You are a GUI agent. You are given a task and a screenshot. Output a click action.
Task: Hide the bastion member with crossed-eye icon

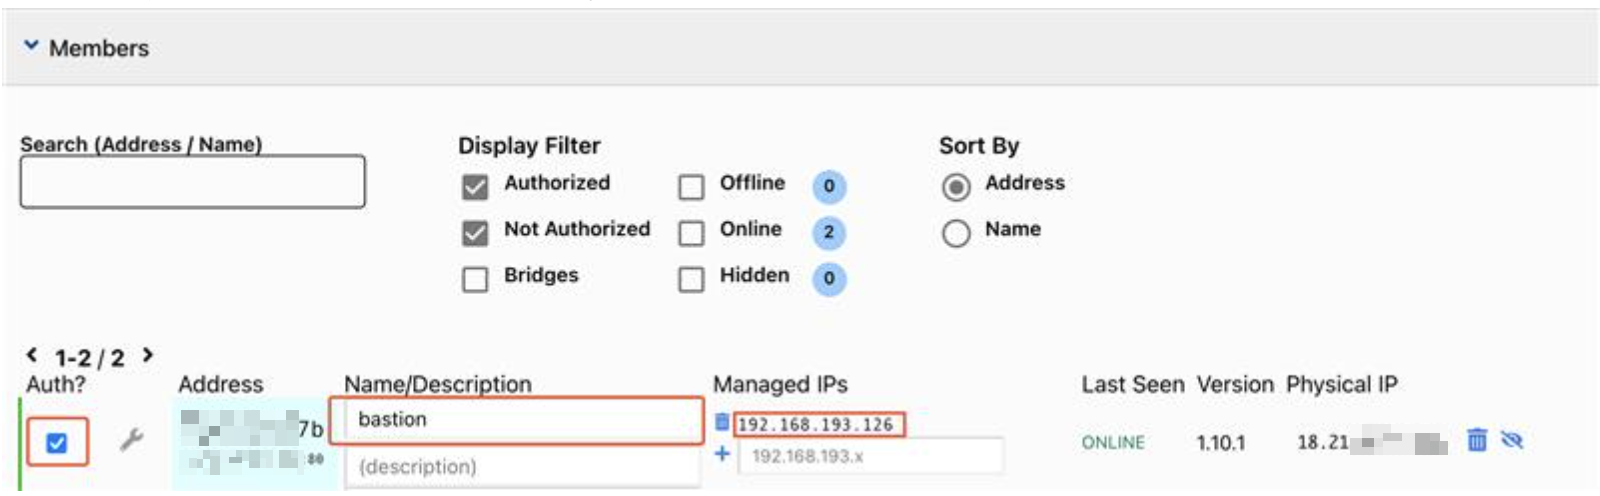pyautogui.click(x=1512, y=440)
